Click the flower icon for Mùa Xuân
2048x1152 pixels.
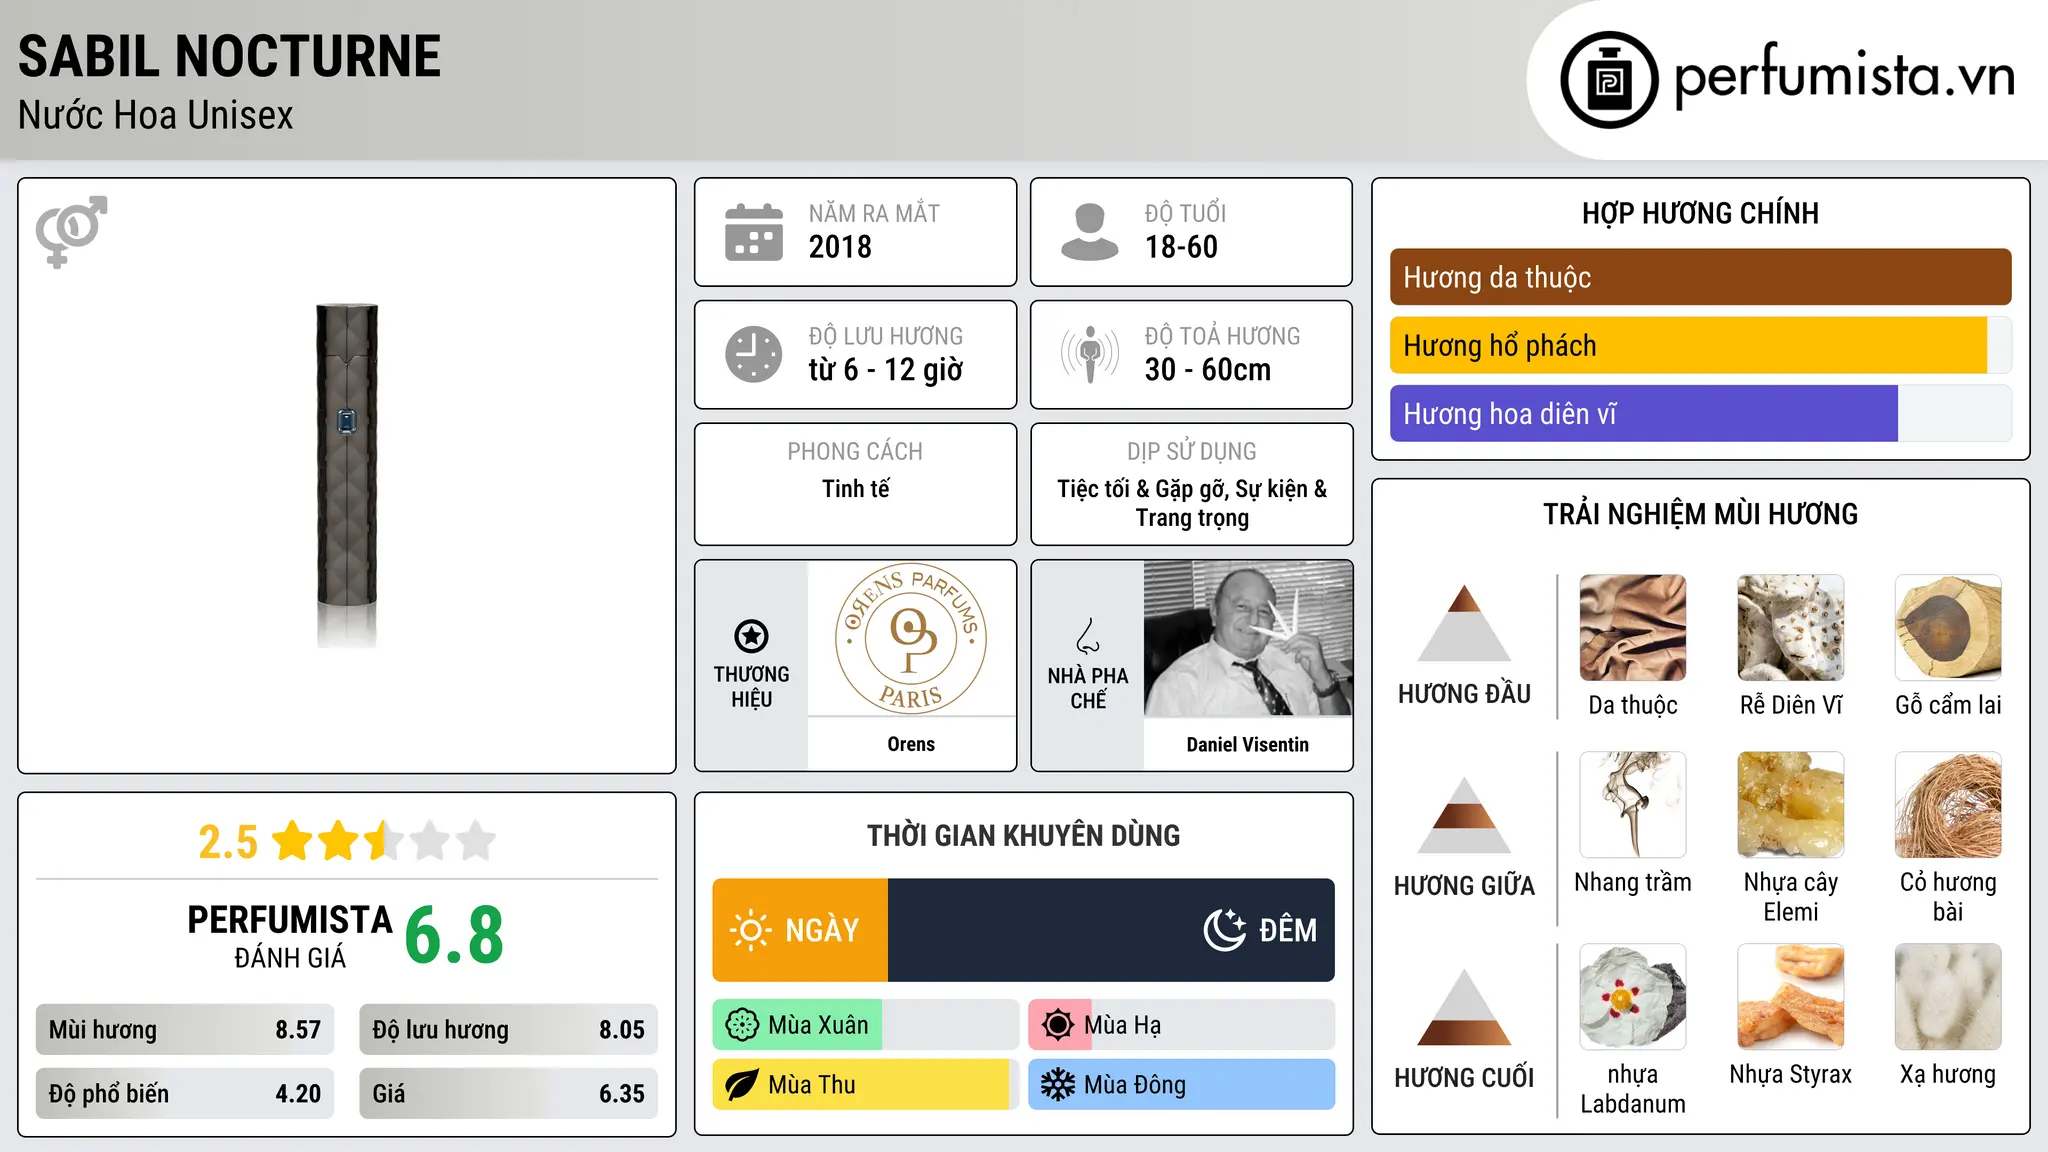pos(742,1025)
